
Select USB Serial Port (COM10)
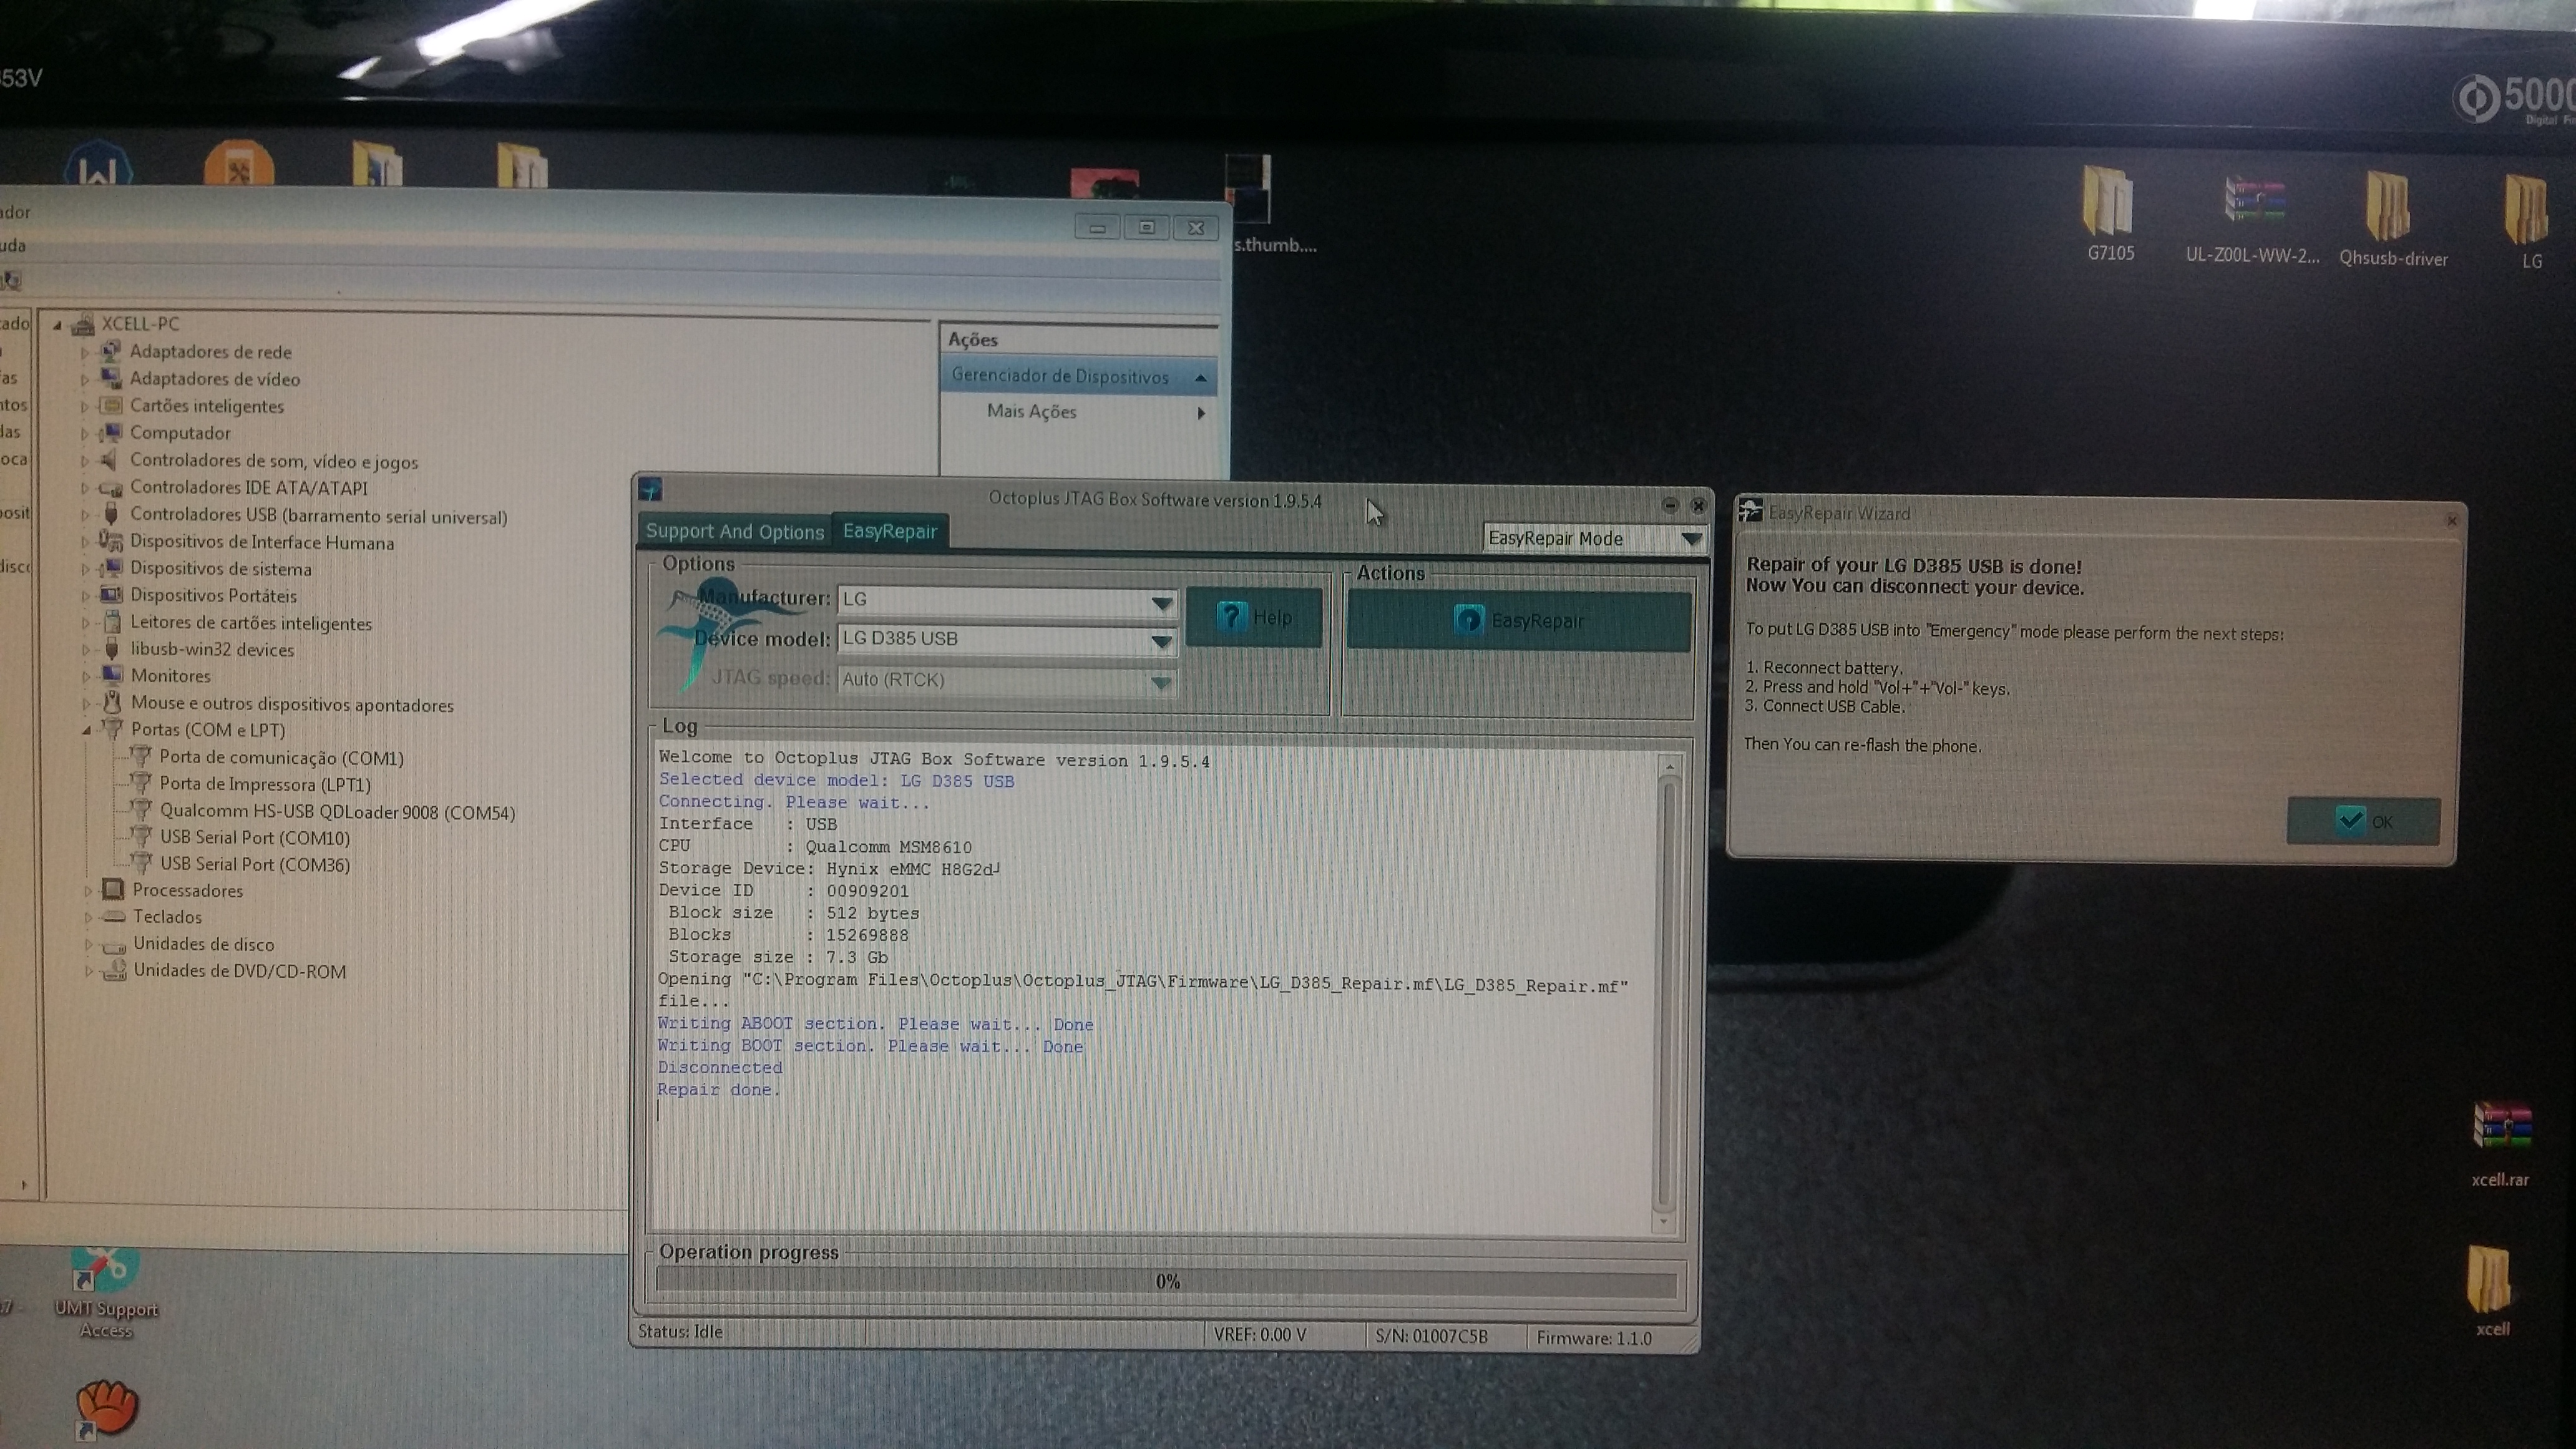[x=255, y=837]
